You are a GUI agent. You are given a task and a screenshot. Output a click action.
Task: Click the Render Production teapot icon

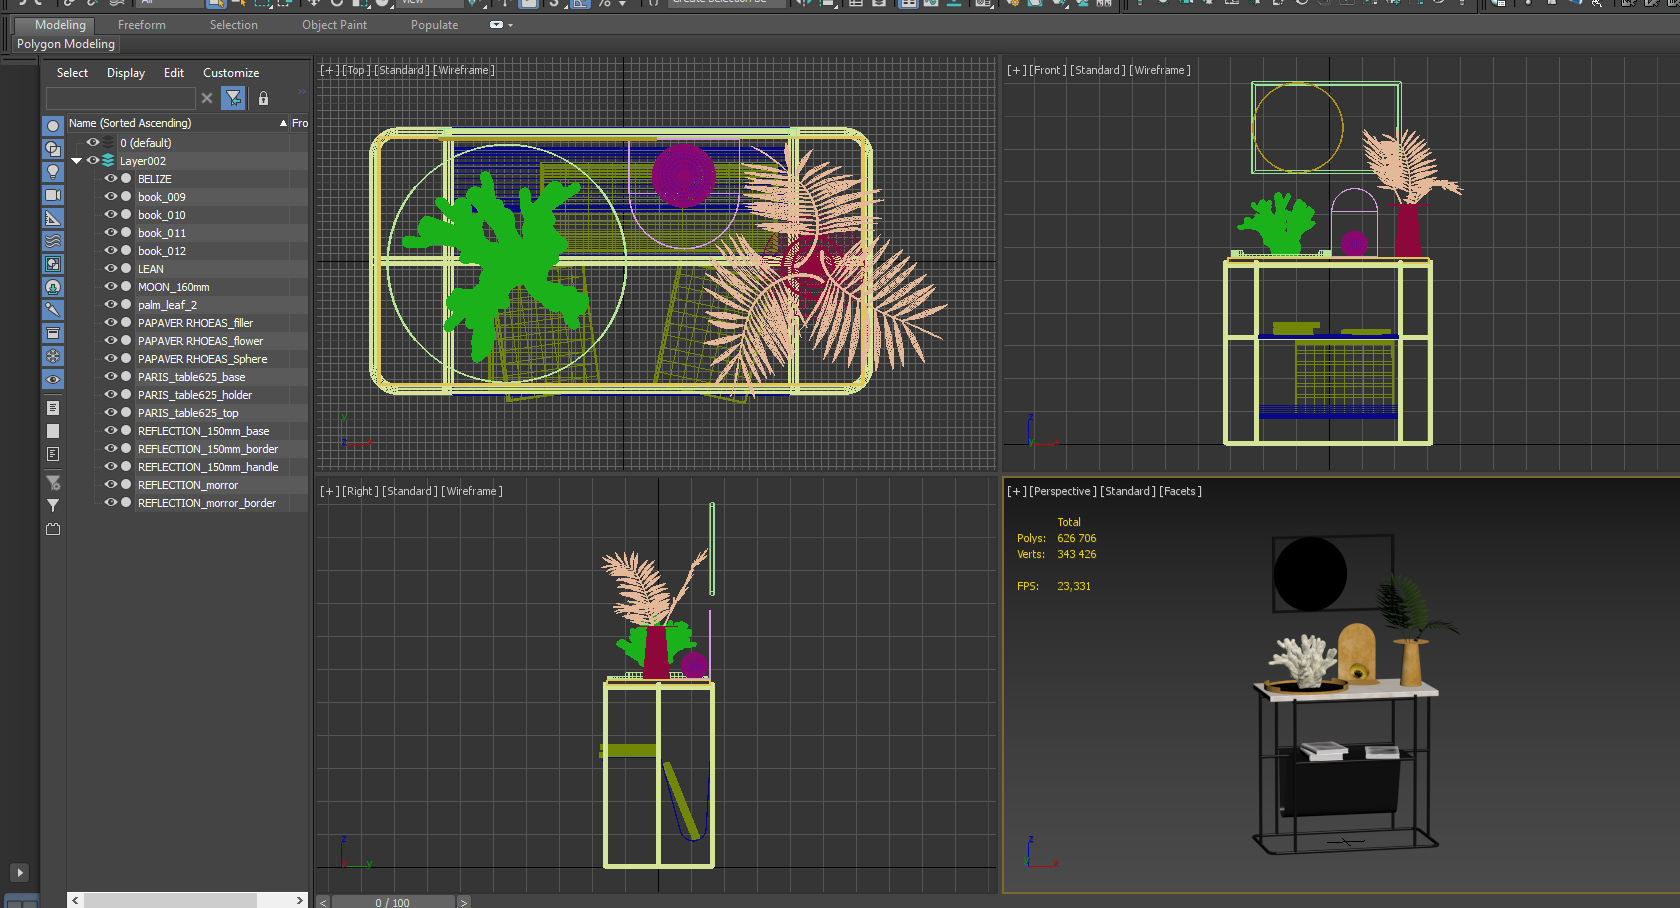click(1060, 5)
